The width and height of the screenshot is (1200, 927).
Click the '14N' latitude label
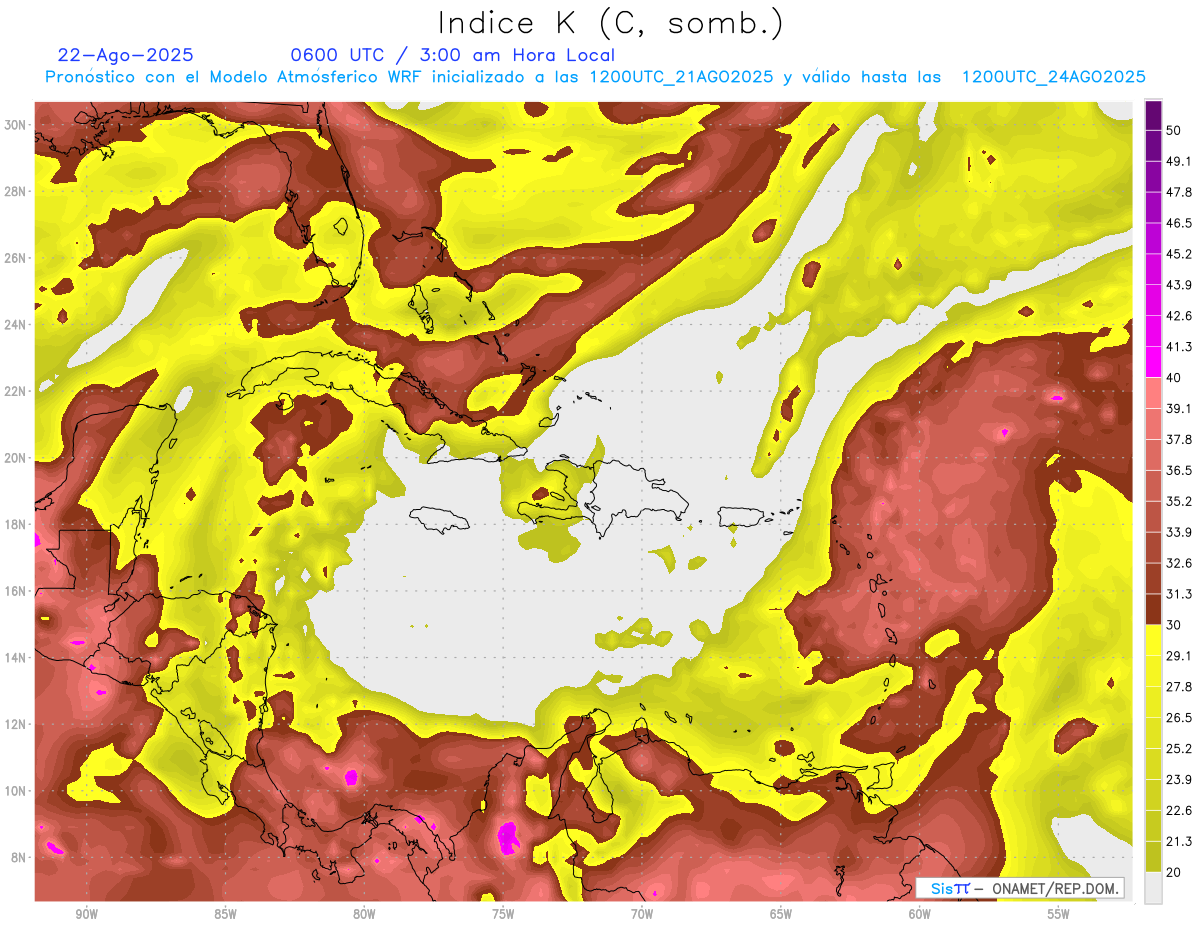click(17, 657)
